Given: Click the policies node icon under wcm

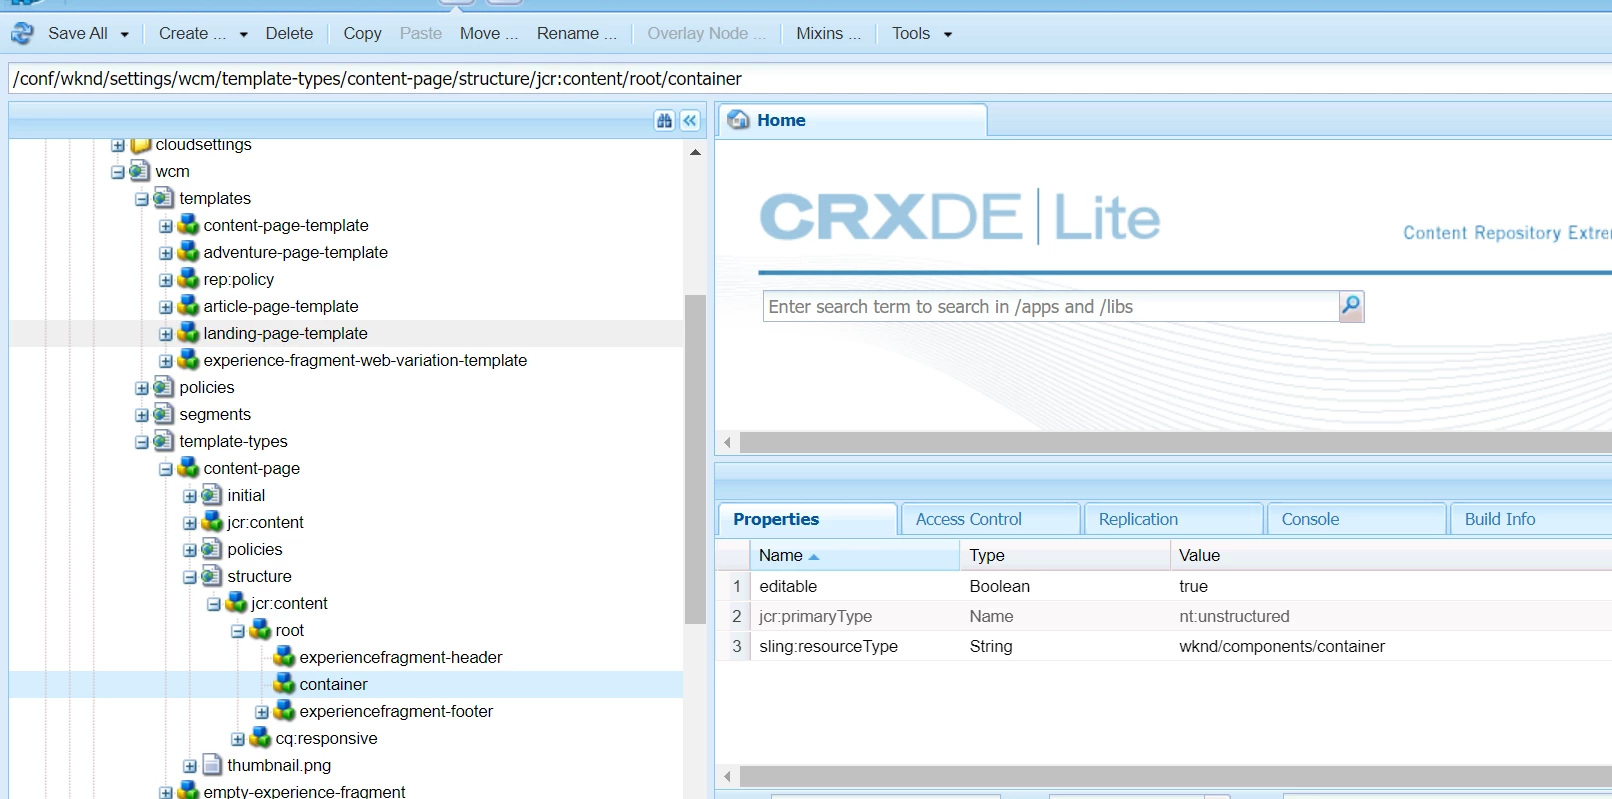Looking at the screenshot, I should [164, 387].
